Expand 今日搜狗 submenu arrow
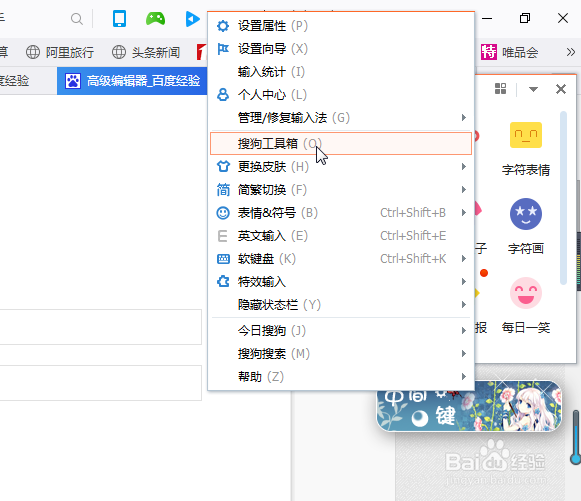The height and width of the screenshot is (501, 581). point(464,331)
